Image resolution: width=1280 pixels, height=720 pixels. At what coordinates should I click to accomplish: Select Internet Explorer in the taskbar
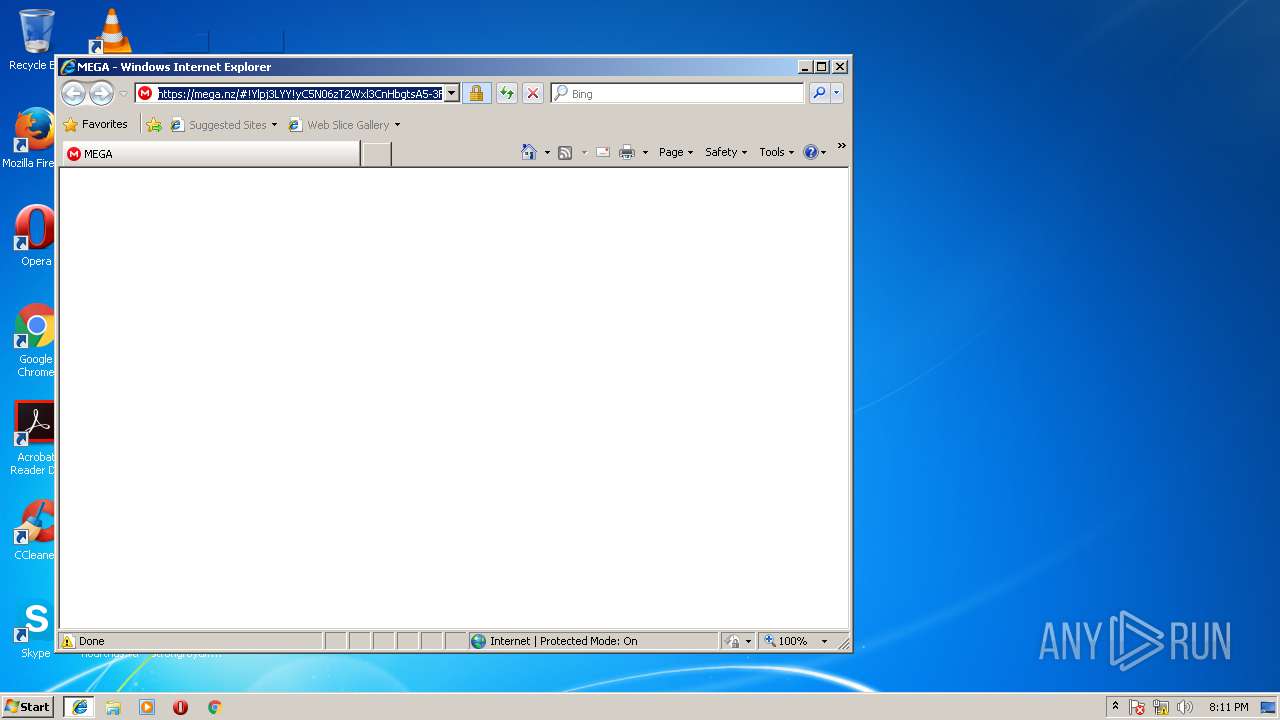click(x=80, y=706)
